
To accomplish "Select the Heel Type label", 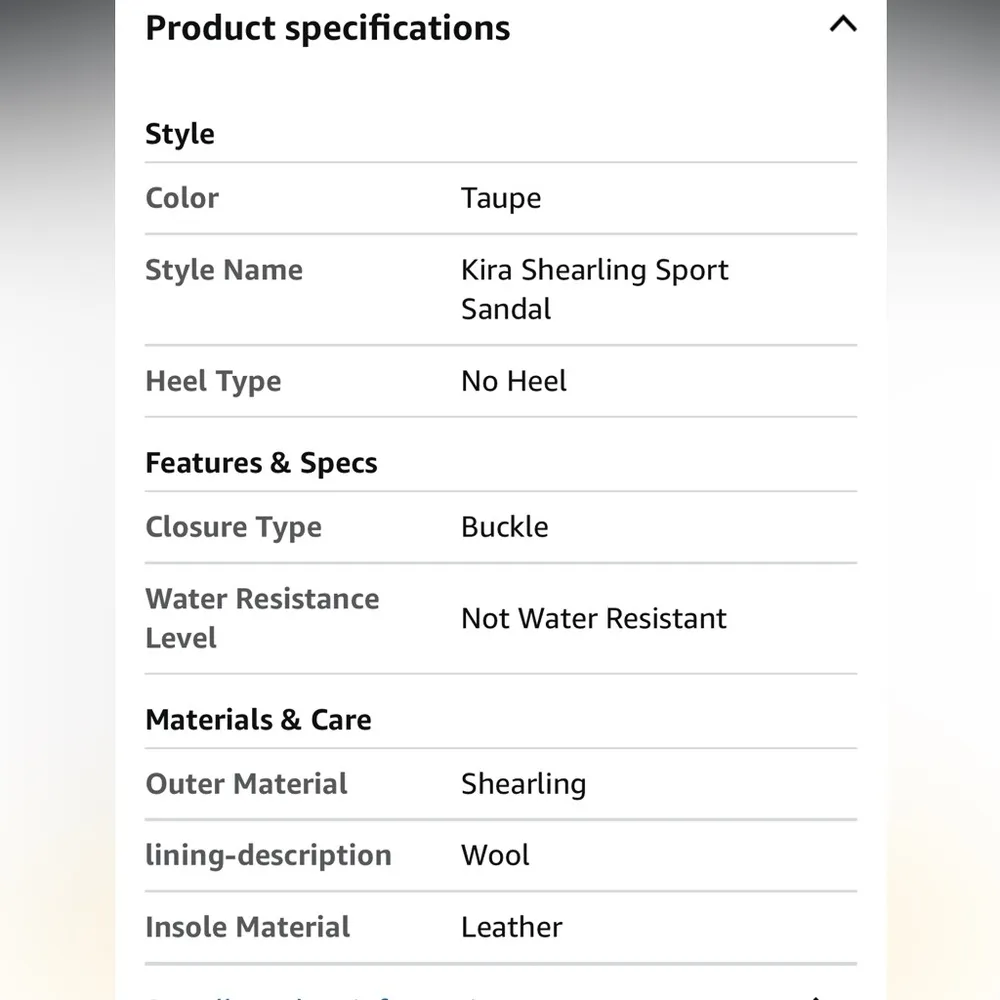I will pos(213,381).
